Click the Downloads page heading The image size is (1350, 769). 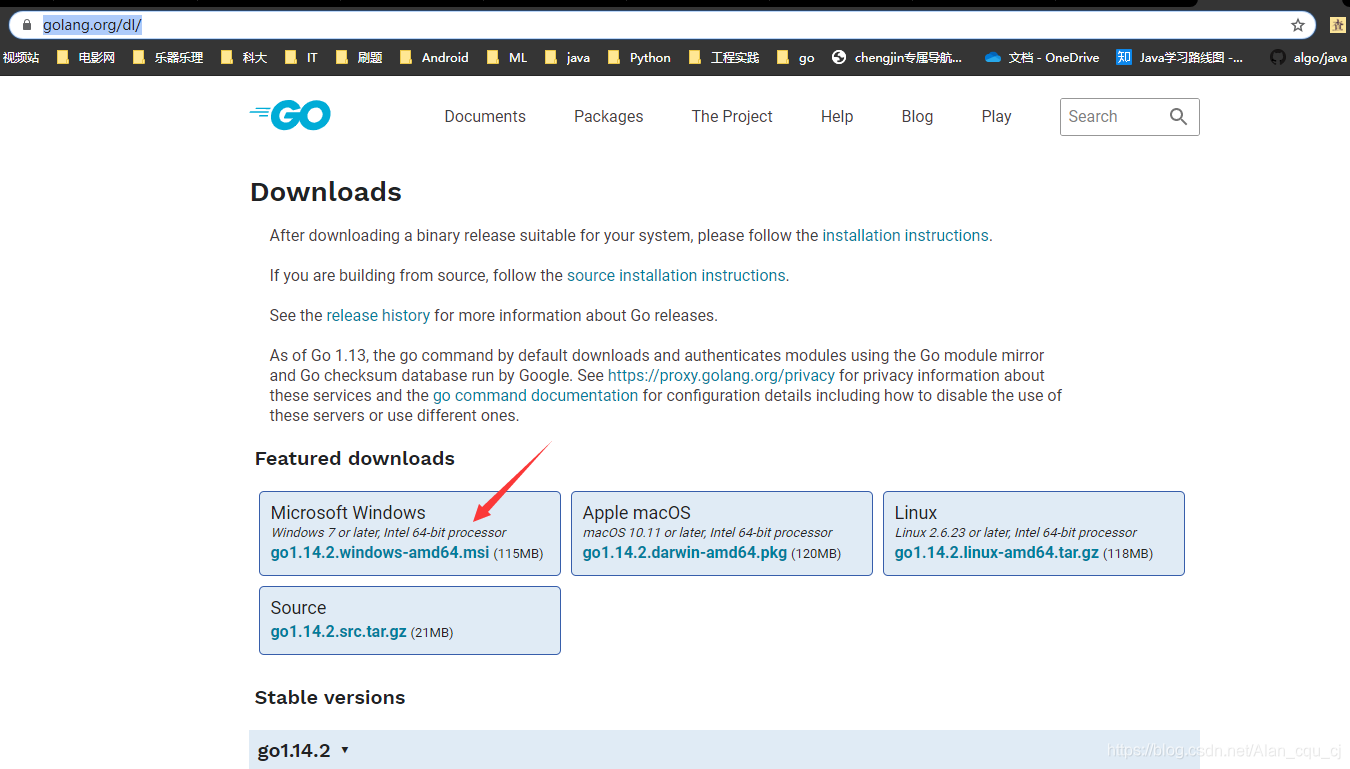(326, 192)
